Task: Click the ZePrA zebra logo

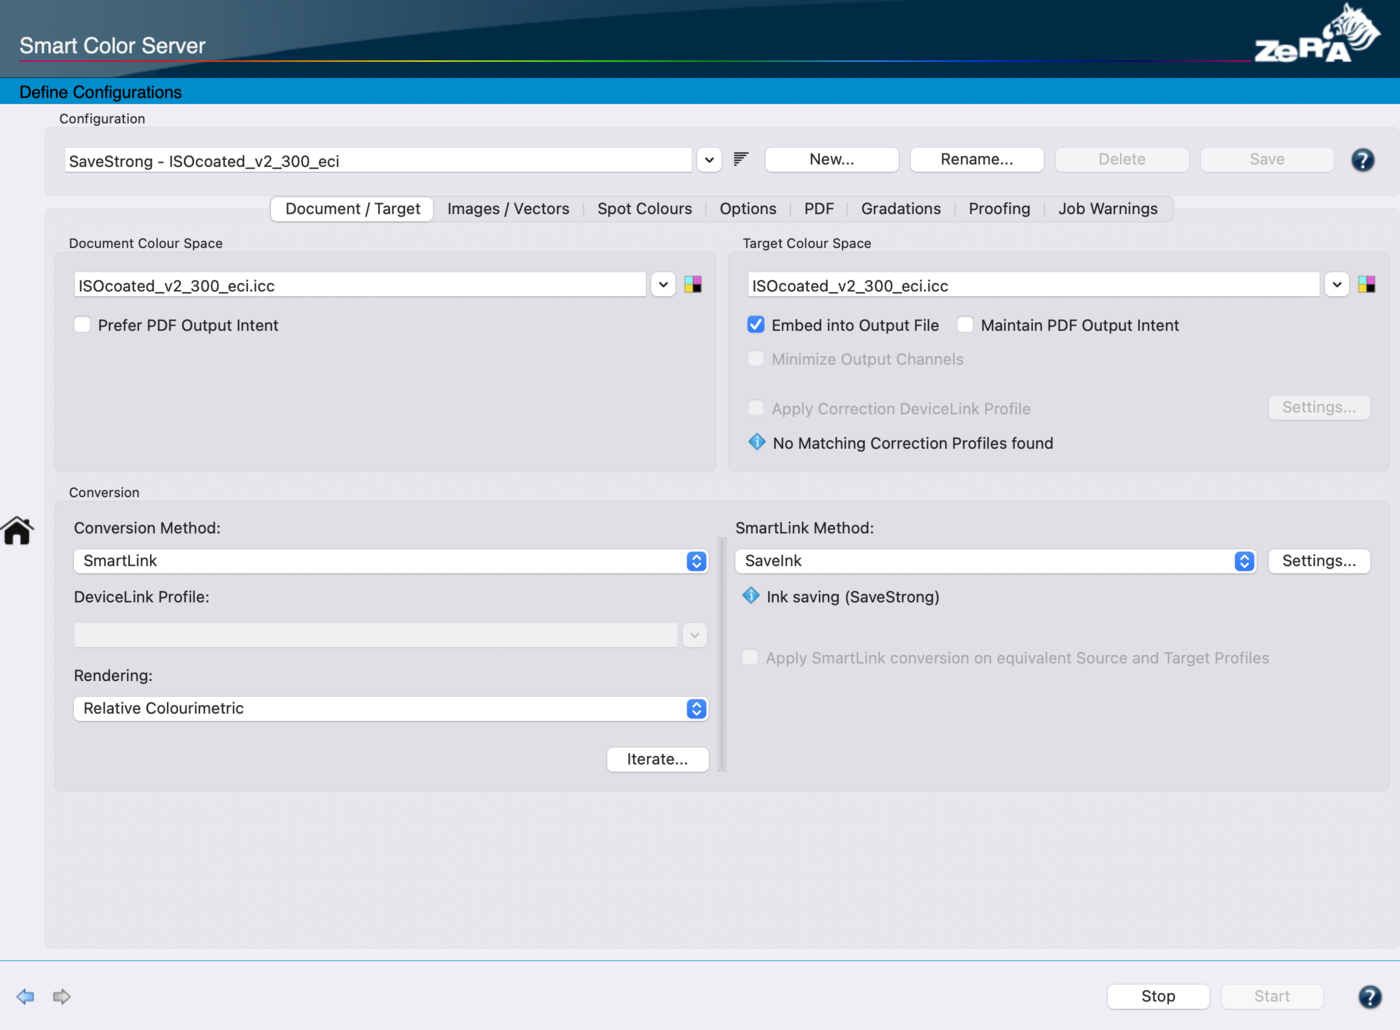Action: [x=1317, y=34]
